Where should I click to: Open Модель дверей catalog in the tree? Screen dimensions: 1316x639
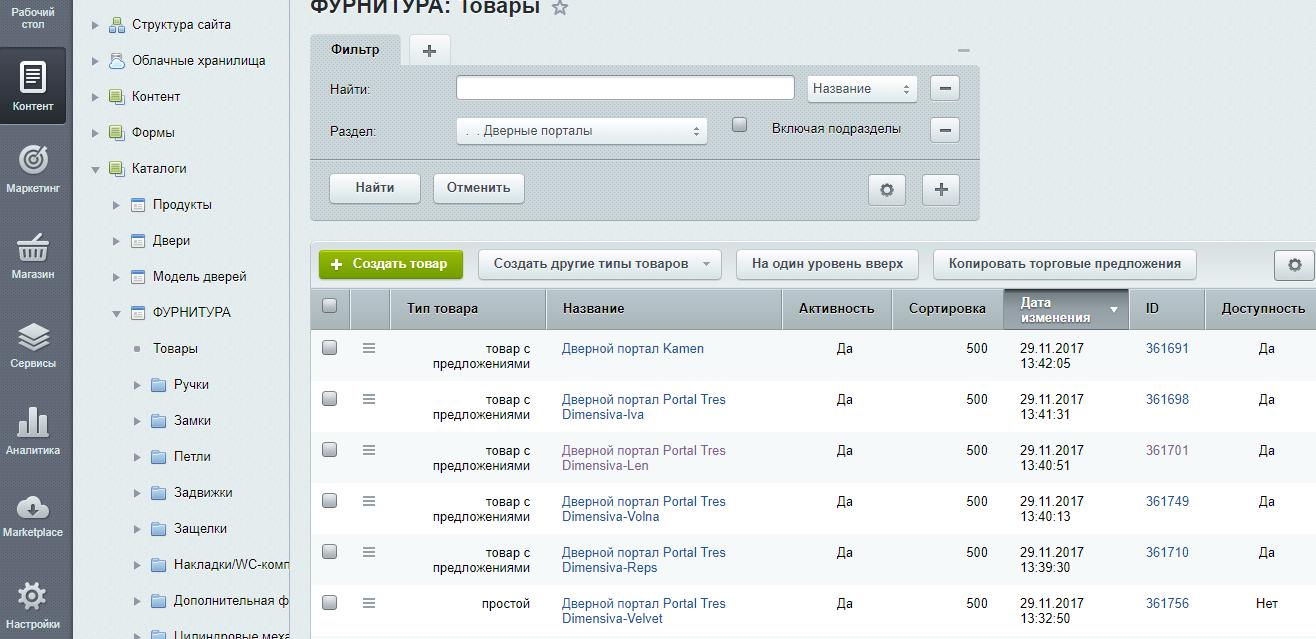(199, 276)
